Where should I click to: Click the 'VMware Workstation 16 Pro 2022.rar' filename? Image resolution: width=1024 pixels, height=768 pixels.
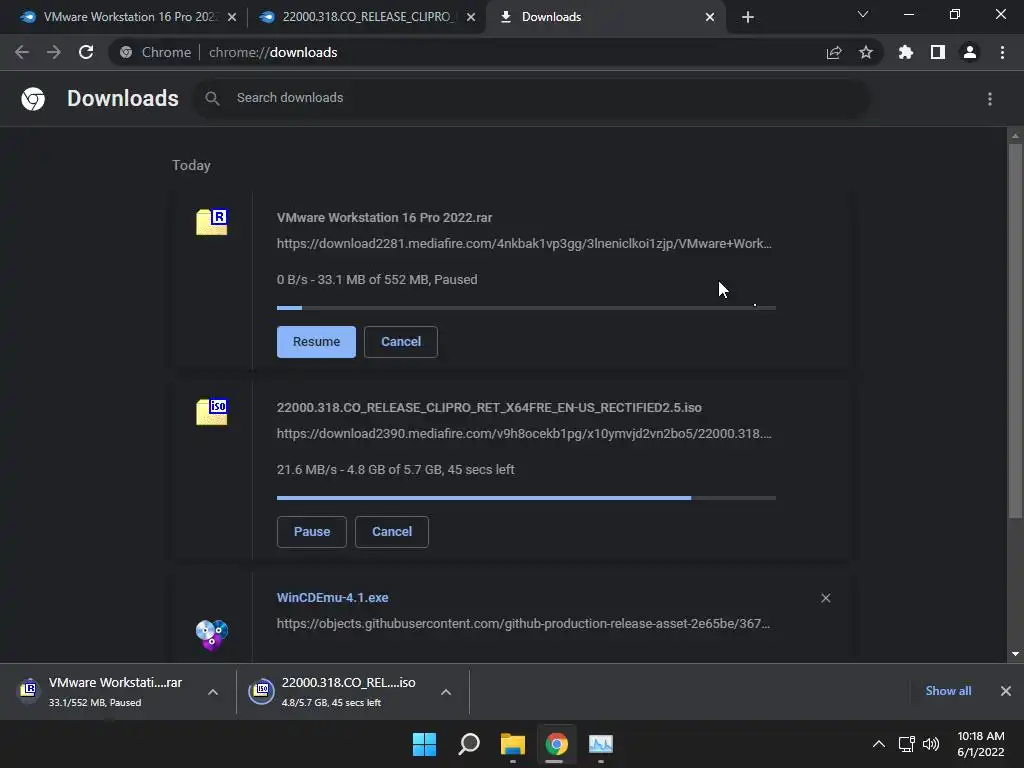pos(384,217)
